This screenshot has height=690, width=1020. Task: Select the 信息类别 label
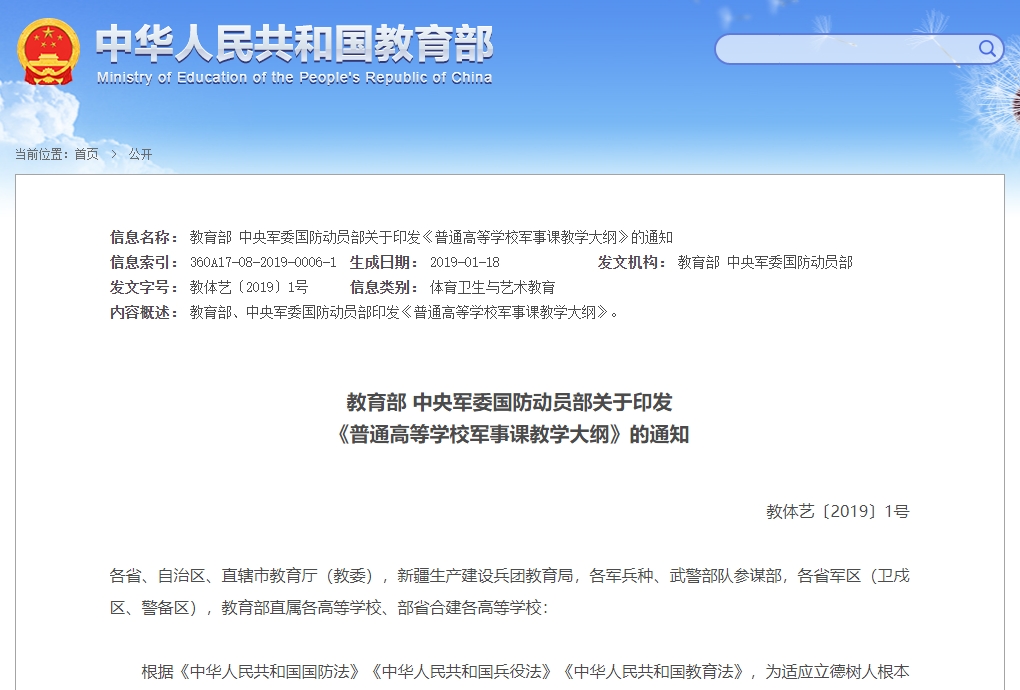tap(384, 287)
